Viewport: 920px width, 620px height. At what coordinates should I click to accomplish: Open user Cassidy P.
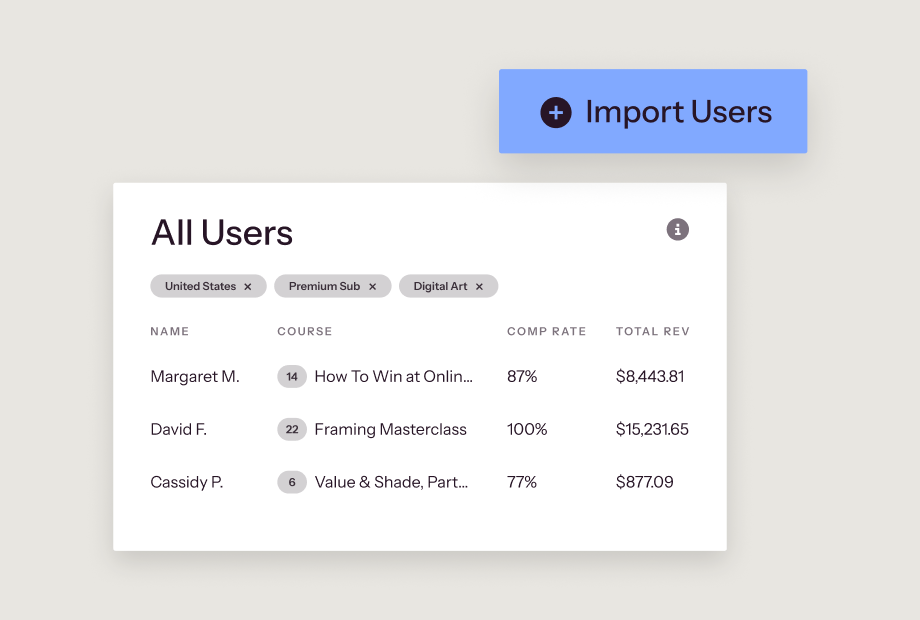click(x=187, y=482)
